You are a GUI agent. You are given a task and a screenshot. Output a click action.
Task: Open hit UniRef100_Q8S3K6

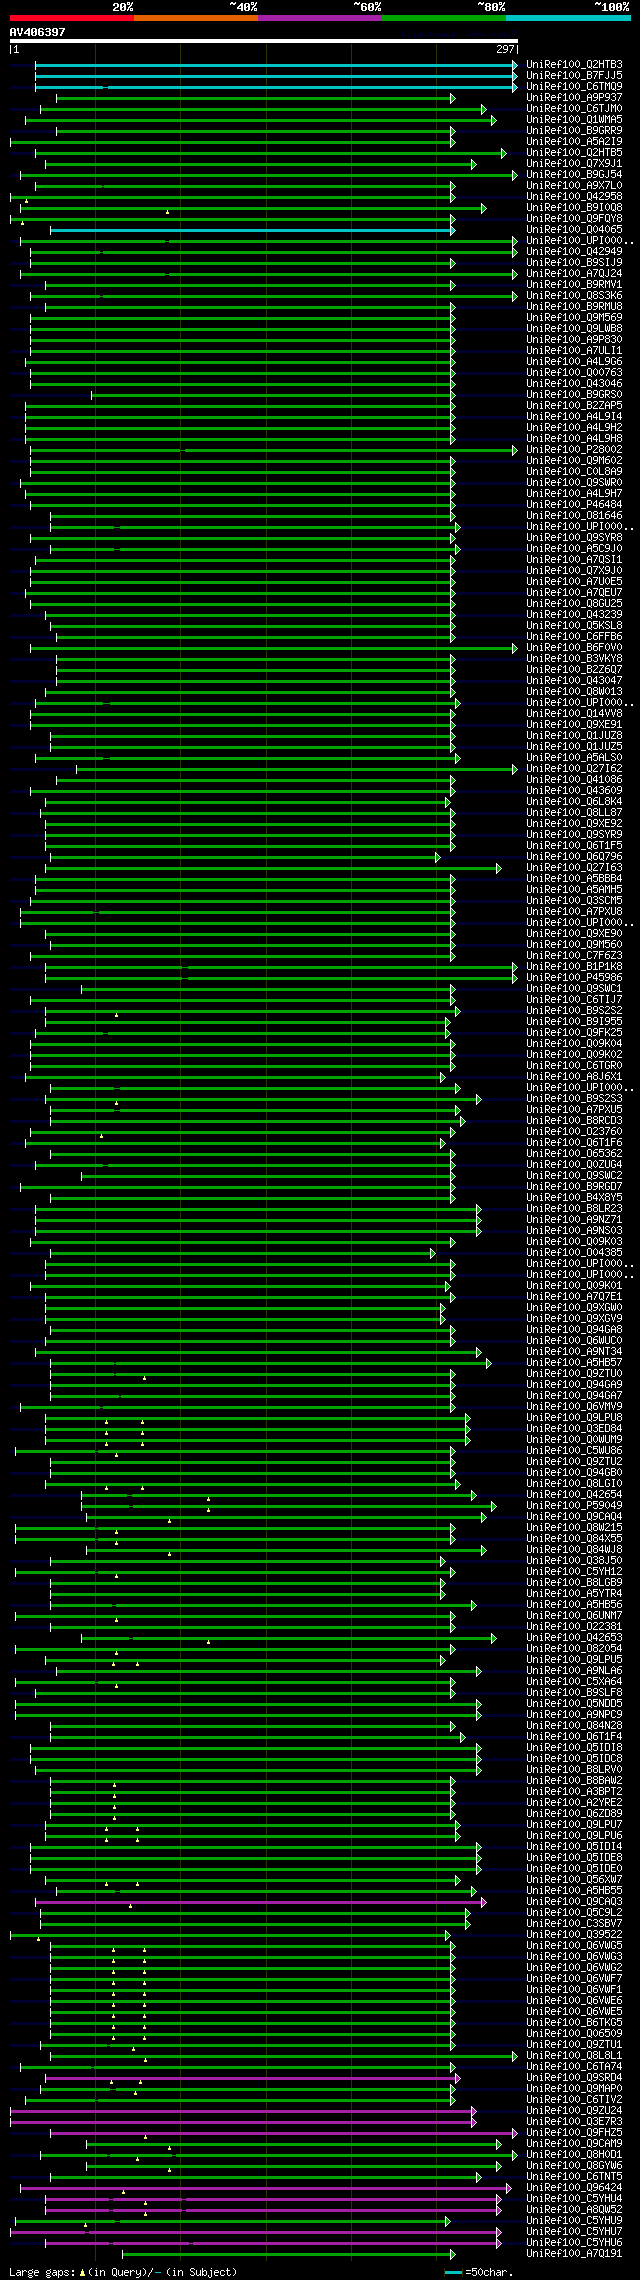coord(574,296)
